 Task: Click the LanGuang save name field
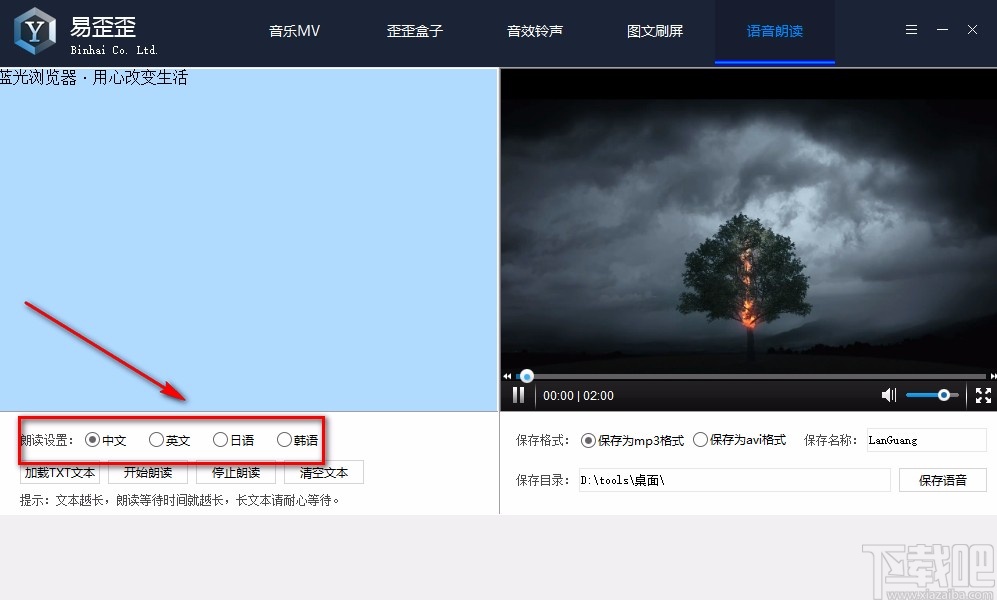925,440
